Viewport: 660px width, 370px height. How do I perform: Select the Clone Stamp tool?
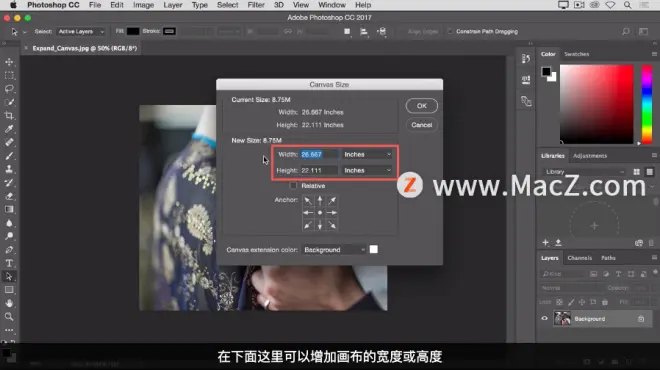click(x=9, y=169)
